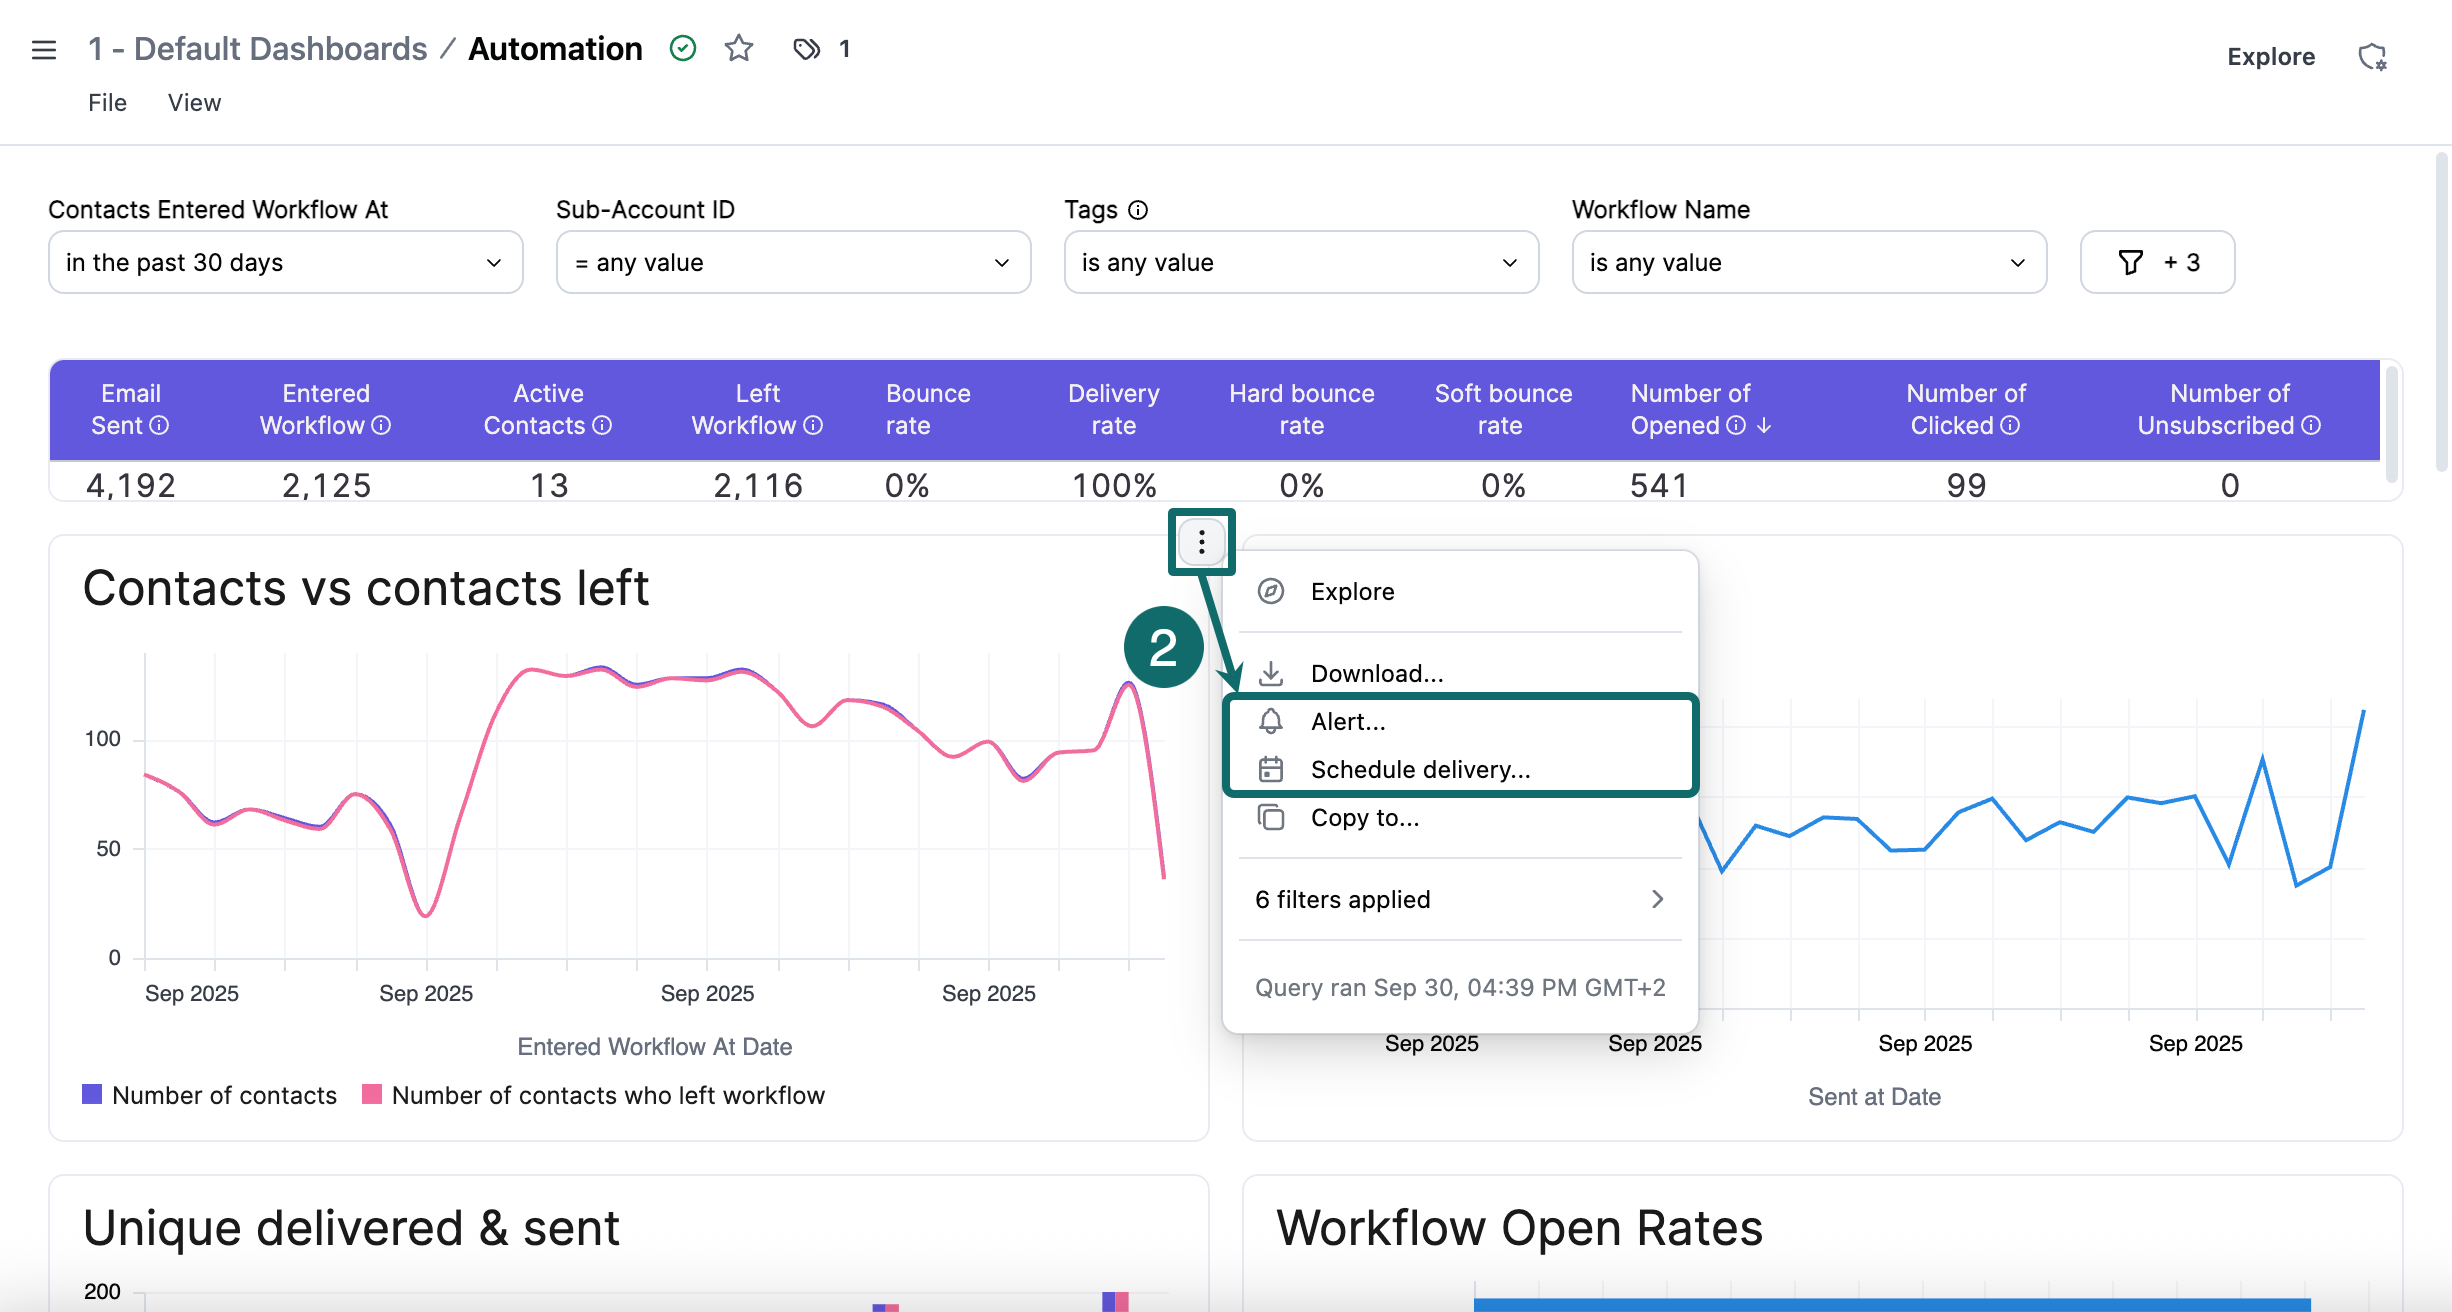
Task: Click the Email Sent column info icon
Action: pos(161,425)
